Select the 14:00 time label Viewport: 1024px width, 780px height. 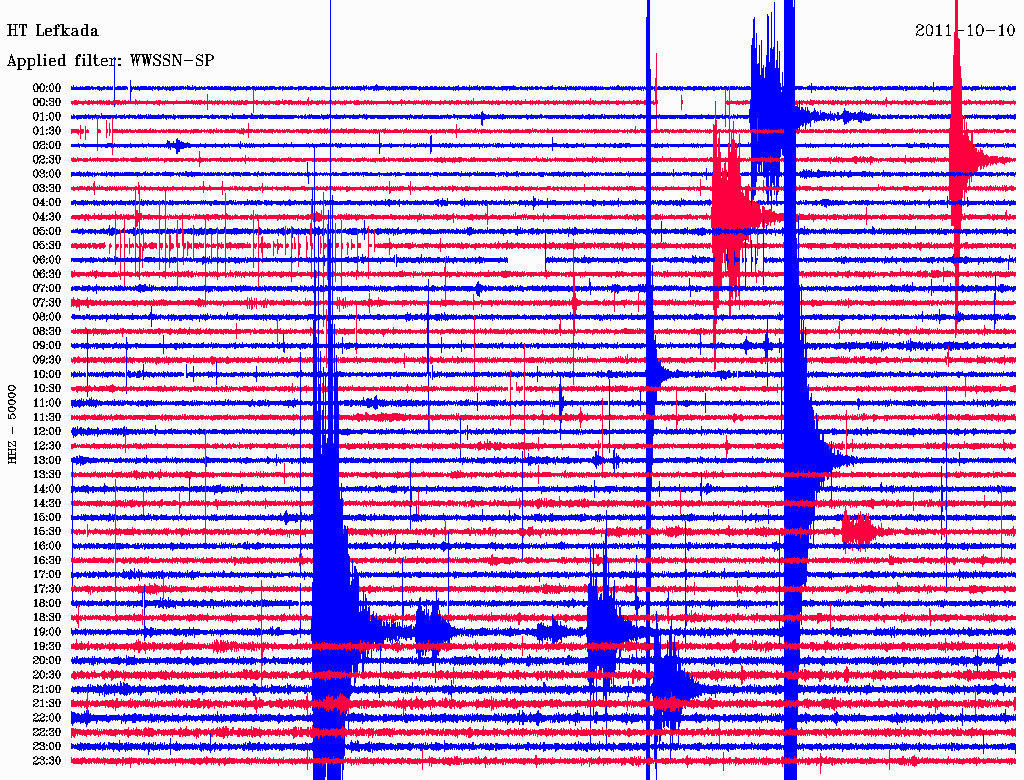pos(47,489)
